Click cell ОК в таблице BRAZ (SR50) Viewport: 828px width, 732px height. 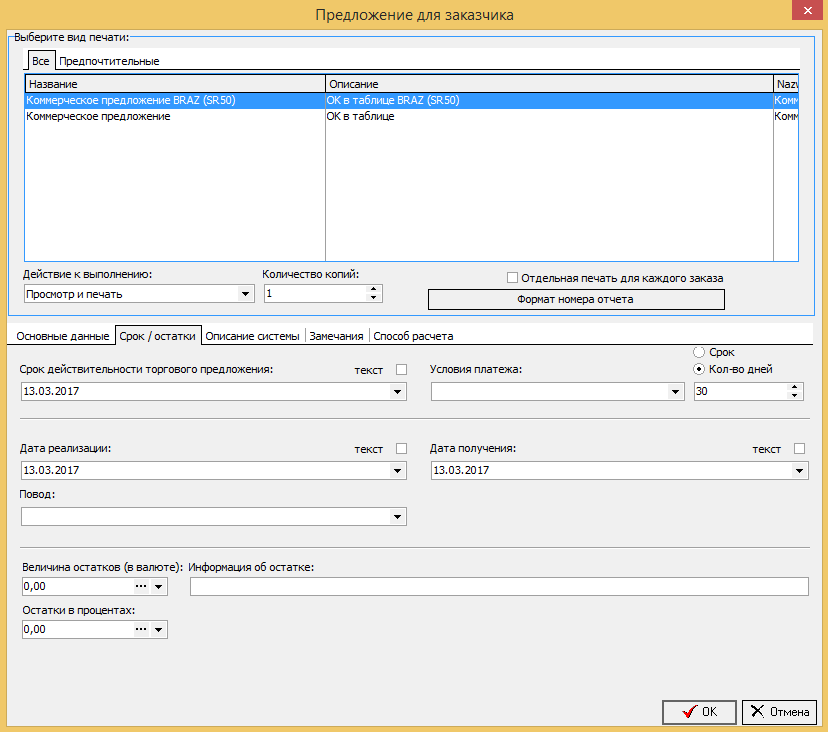coord(549,100)
